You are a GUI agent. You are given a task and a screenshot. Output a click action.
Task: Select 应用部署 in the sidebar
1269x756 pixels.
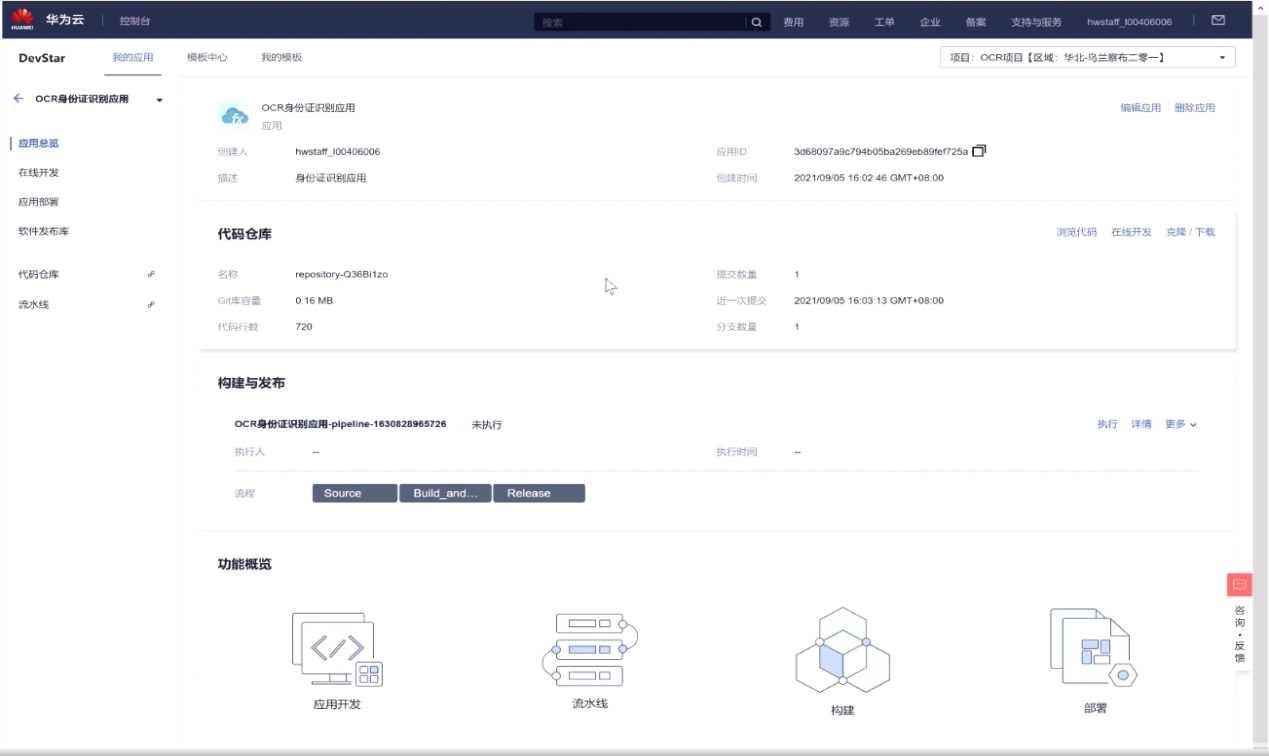[x=39, y=202]
